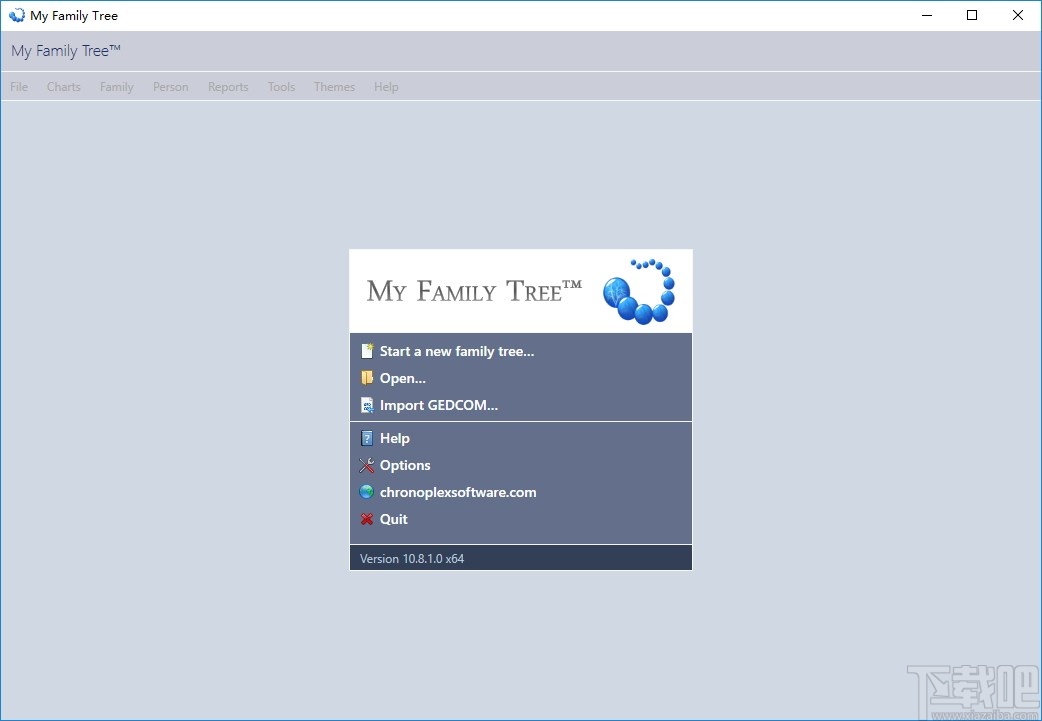This screenshot has height=721, width=1042.
Task: Choose Open... on the start panel
Action: coord(403,378)
